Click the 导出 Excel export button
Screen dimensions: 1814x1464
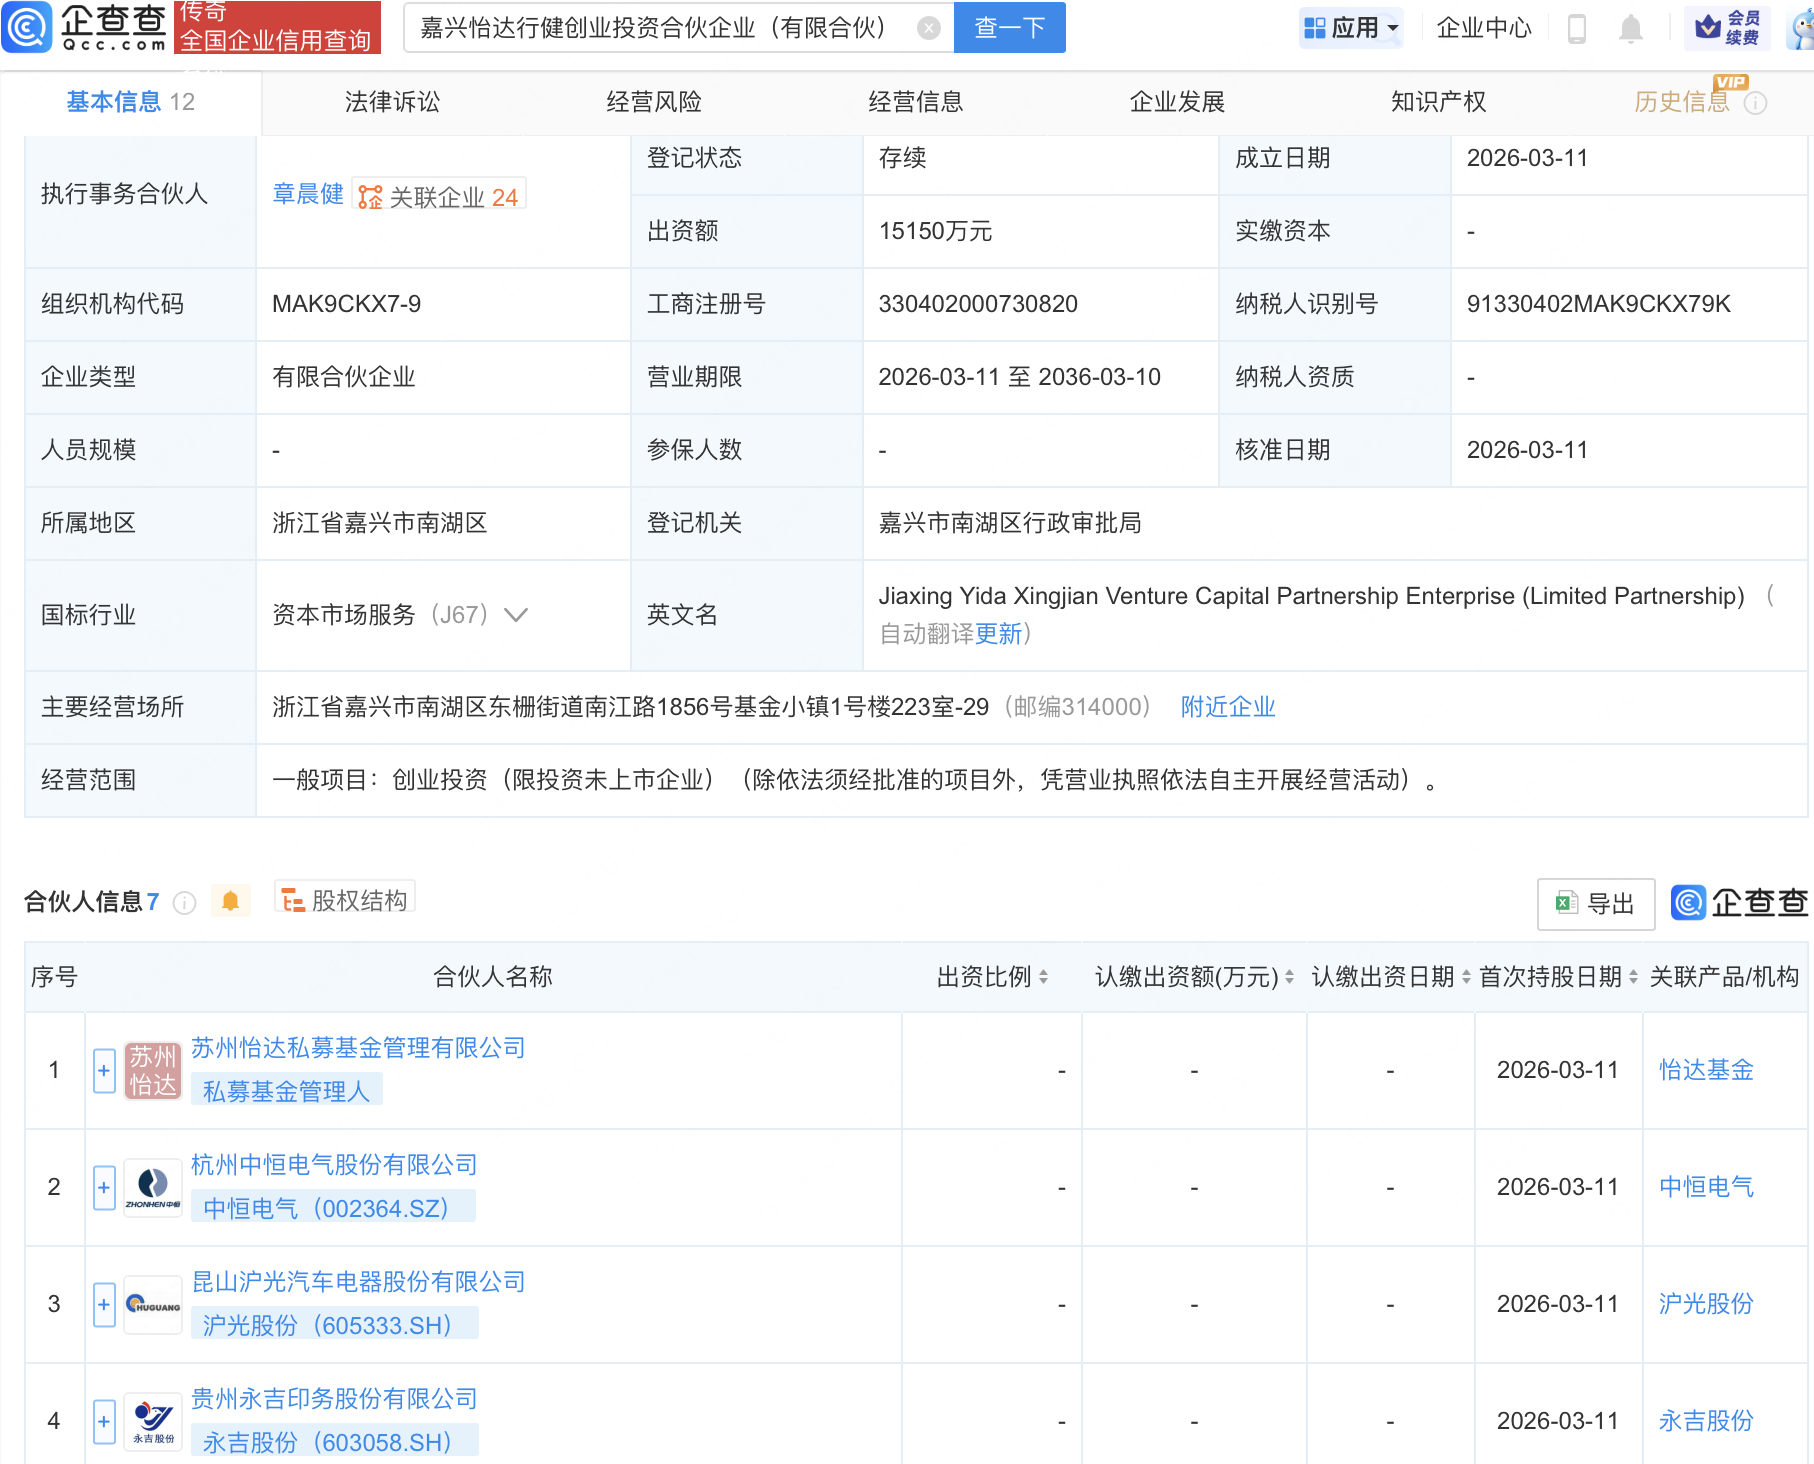coord(1595,903)
